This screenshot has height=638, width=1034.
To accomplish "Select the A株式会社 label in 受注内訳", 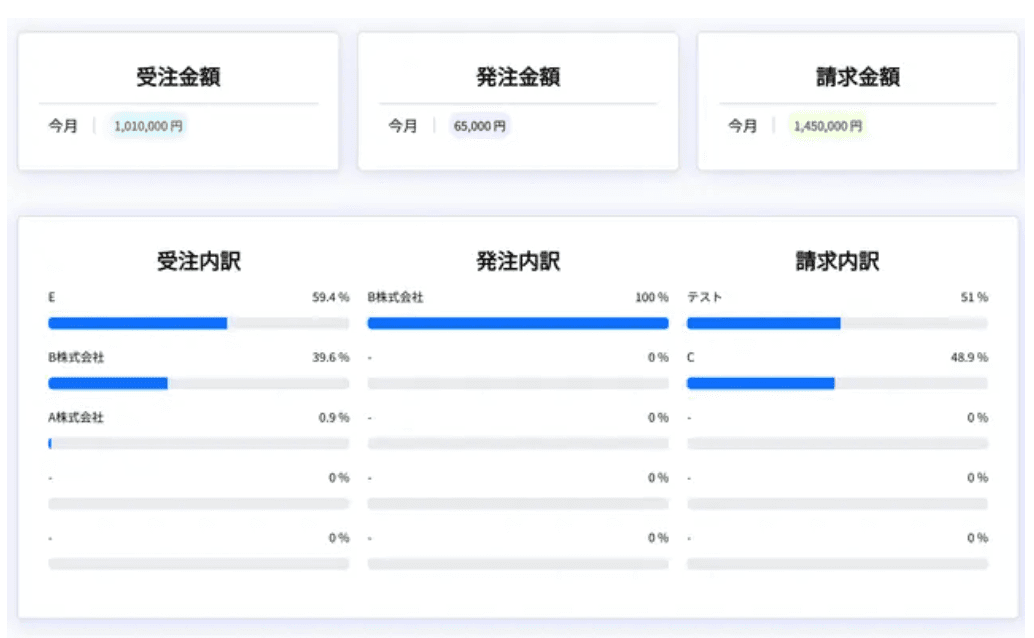I will point(76,417).
